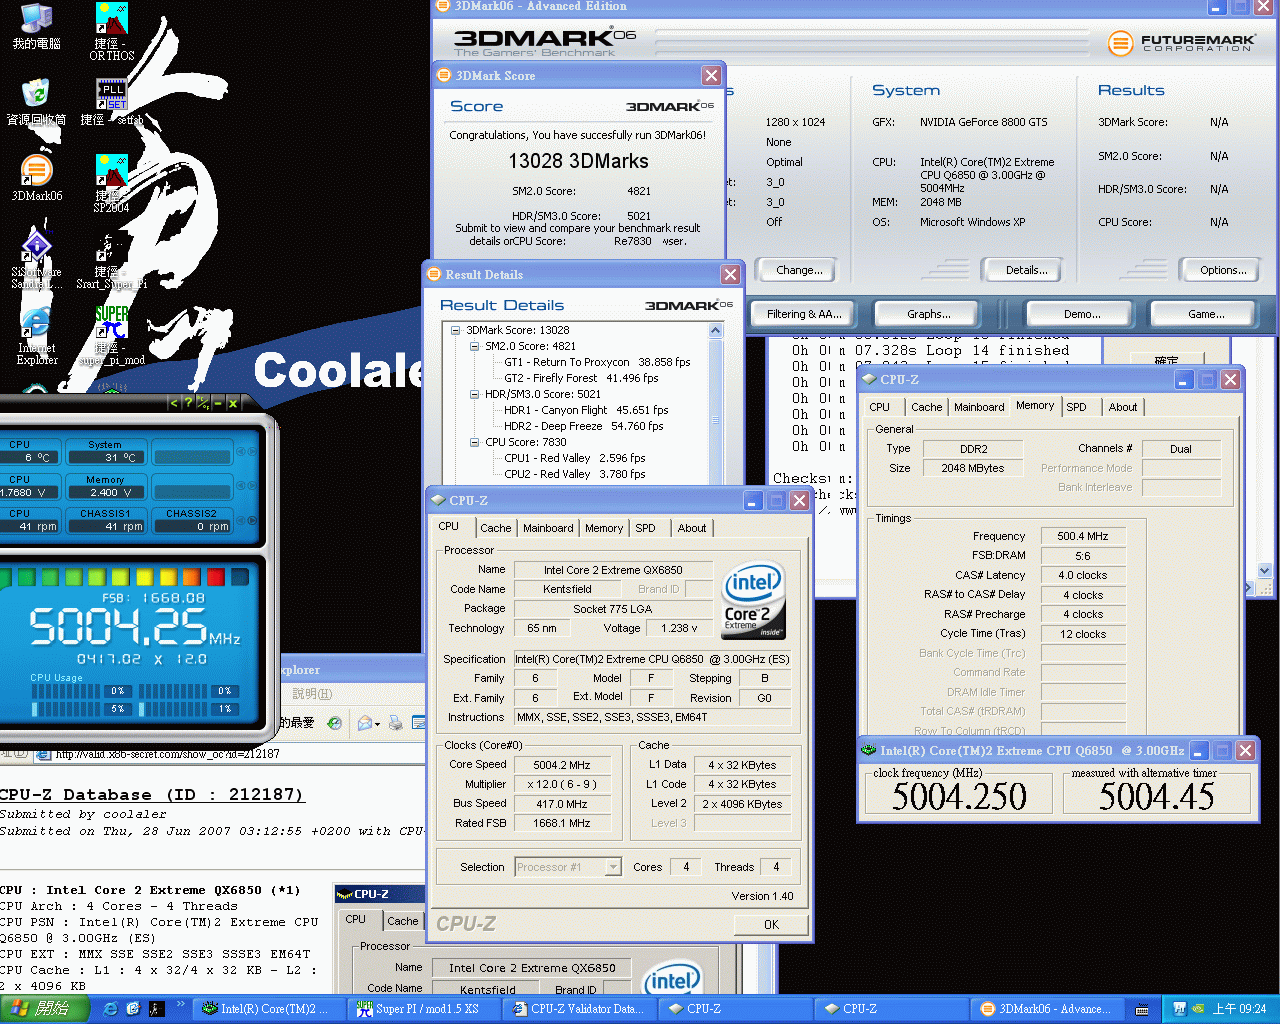This screenshot has width=1280, height=1024.
Task: Open Filtering & AA... settings in 3DMark06
Action: pyautogui.click(x=804, y=314)
